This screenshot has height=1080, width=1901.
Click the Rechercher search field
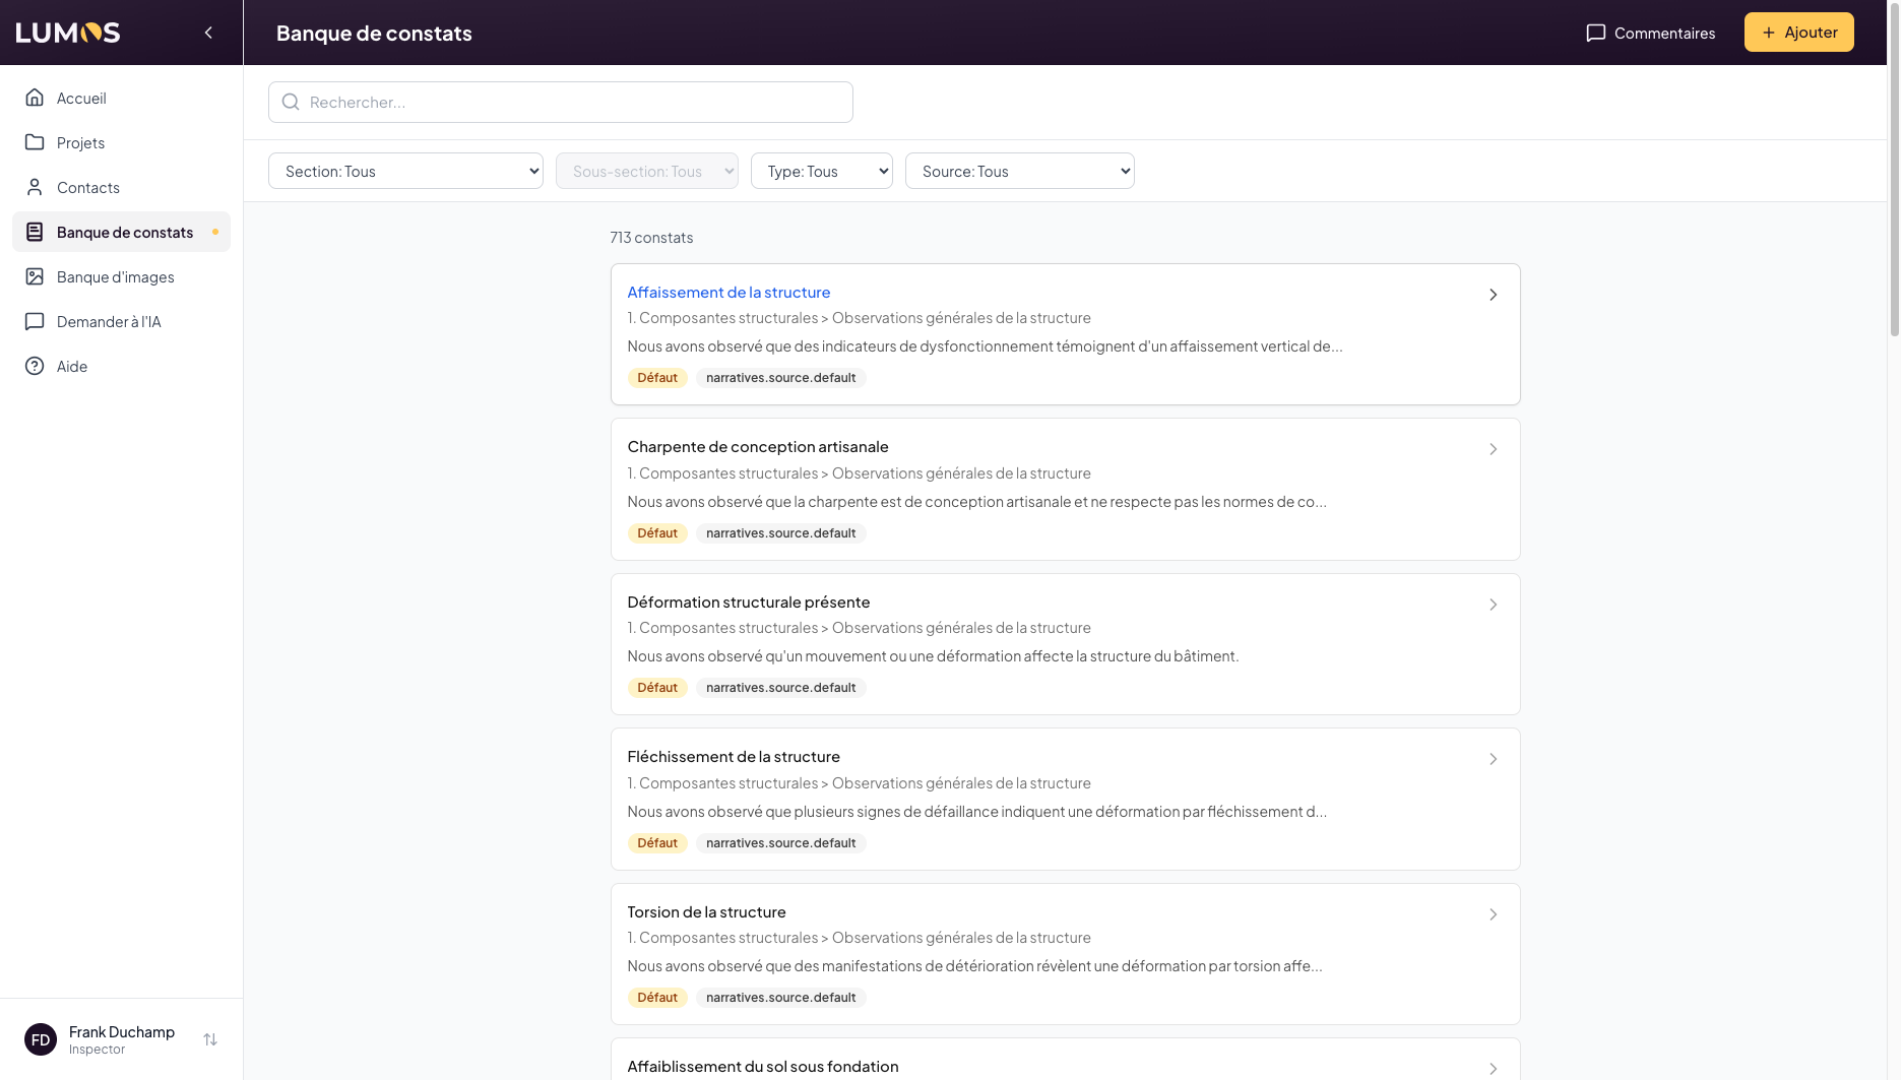click(560, 102)
